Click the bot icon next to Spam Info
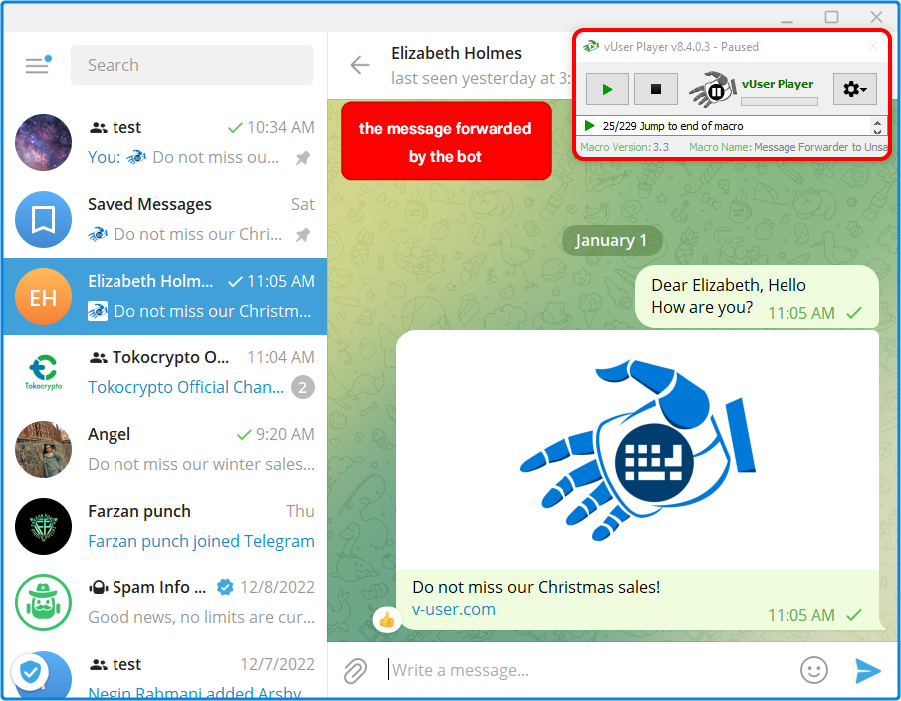This screenshot has width=901, height=701. pyautogui.click(x=98, y=587)
